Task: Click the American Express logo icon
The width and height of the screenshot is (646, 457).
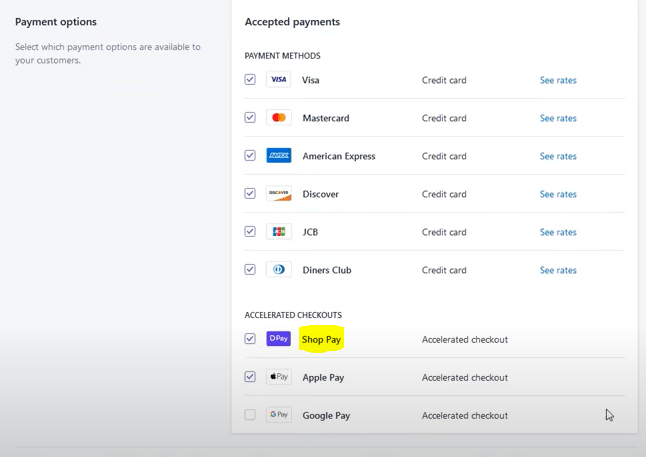Action: pyautogui.click(x=279, y=155)
